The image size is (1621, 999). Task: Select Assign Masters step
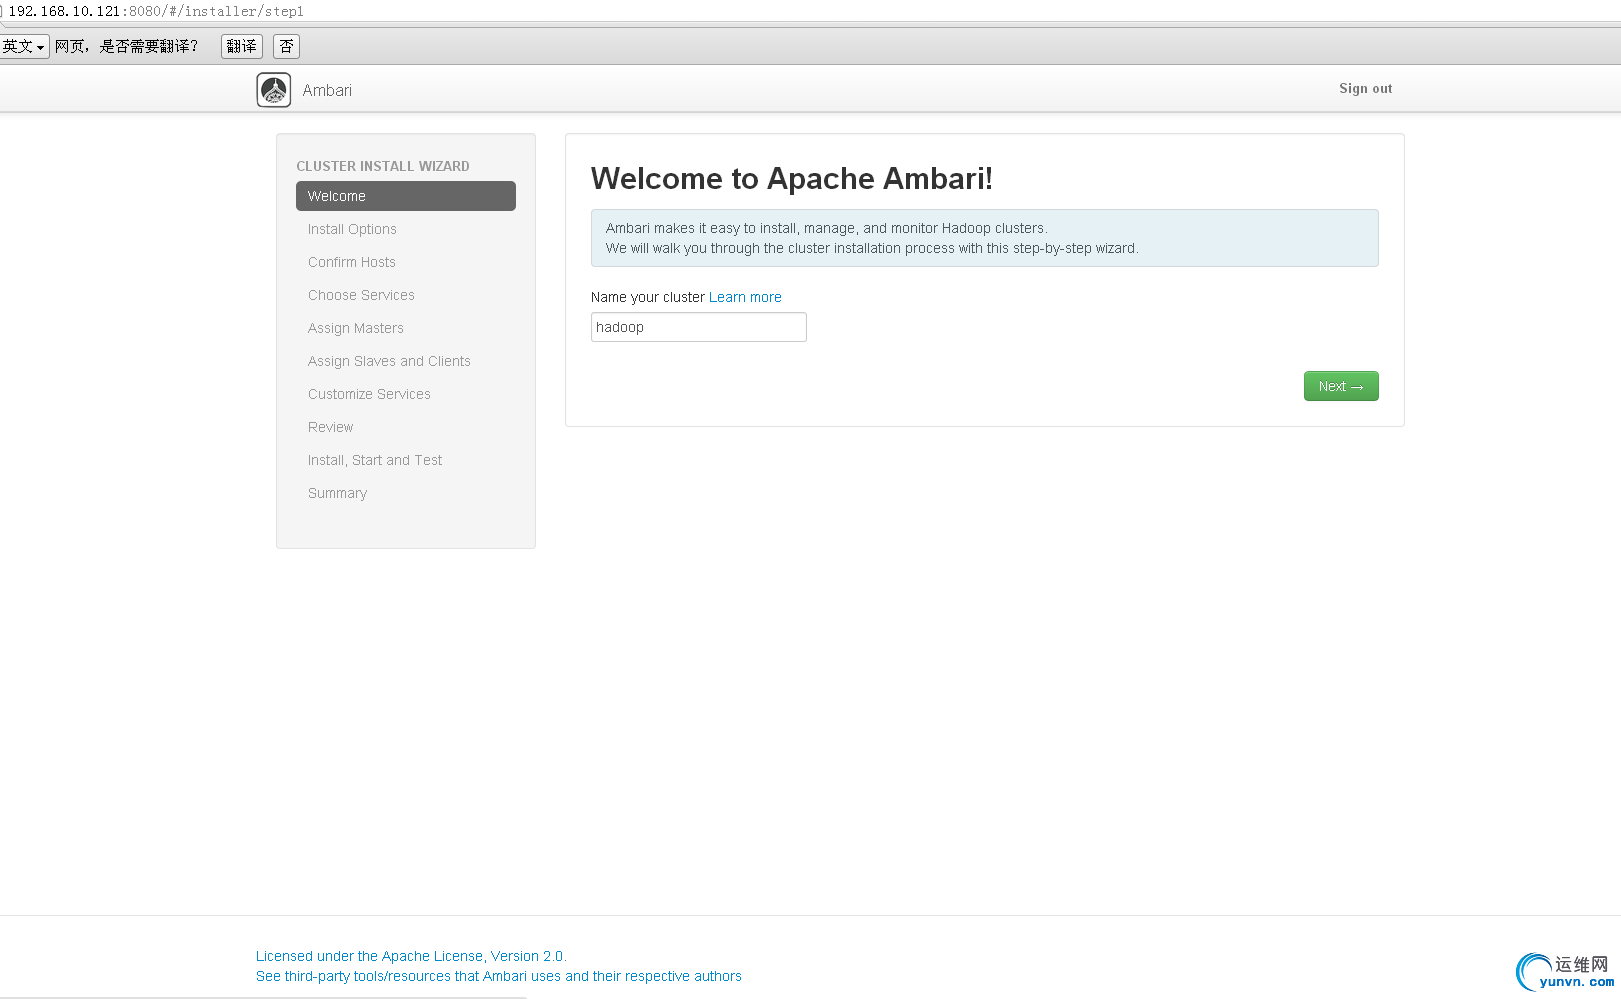(356, 328)
